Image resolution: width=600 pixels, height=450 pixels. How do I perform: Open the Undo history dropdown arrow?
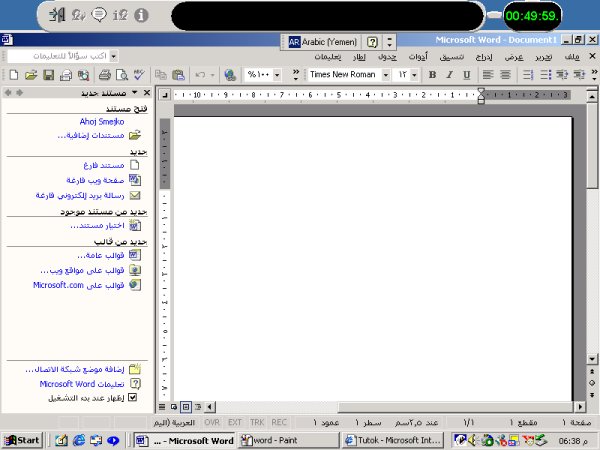coord(212,75)
